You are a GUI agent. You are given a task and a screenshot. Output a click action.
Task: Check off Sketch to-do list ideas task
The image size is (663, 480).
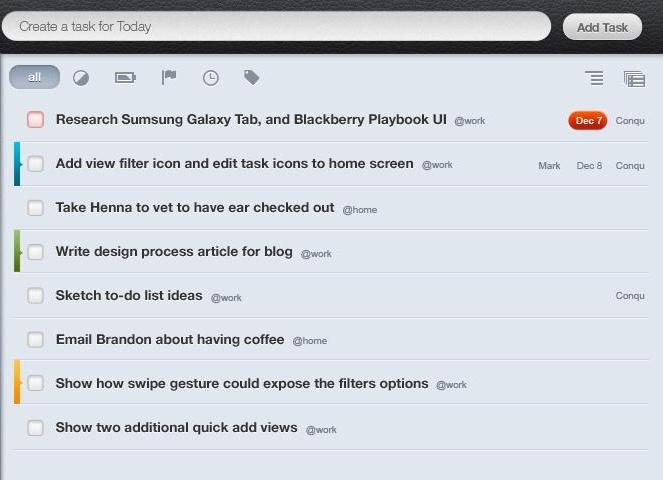click(x=35, y=296)
